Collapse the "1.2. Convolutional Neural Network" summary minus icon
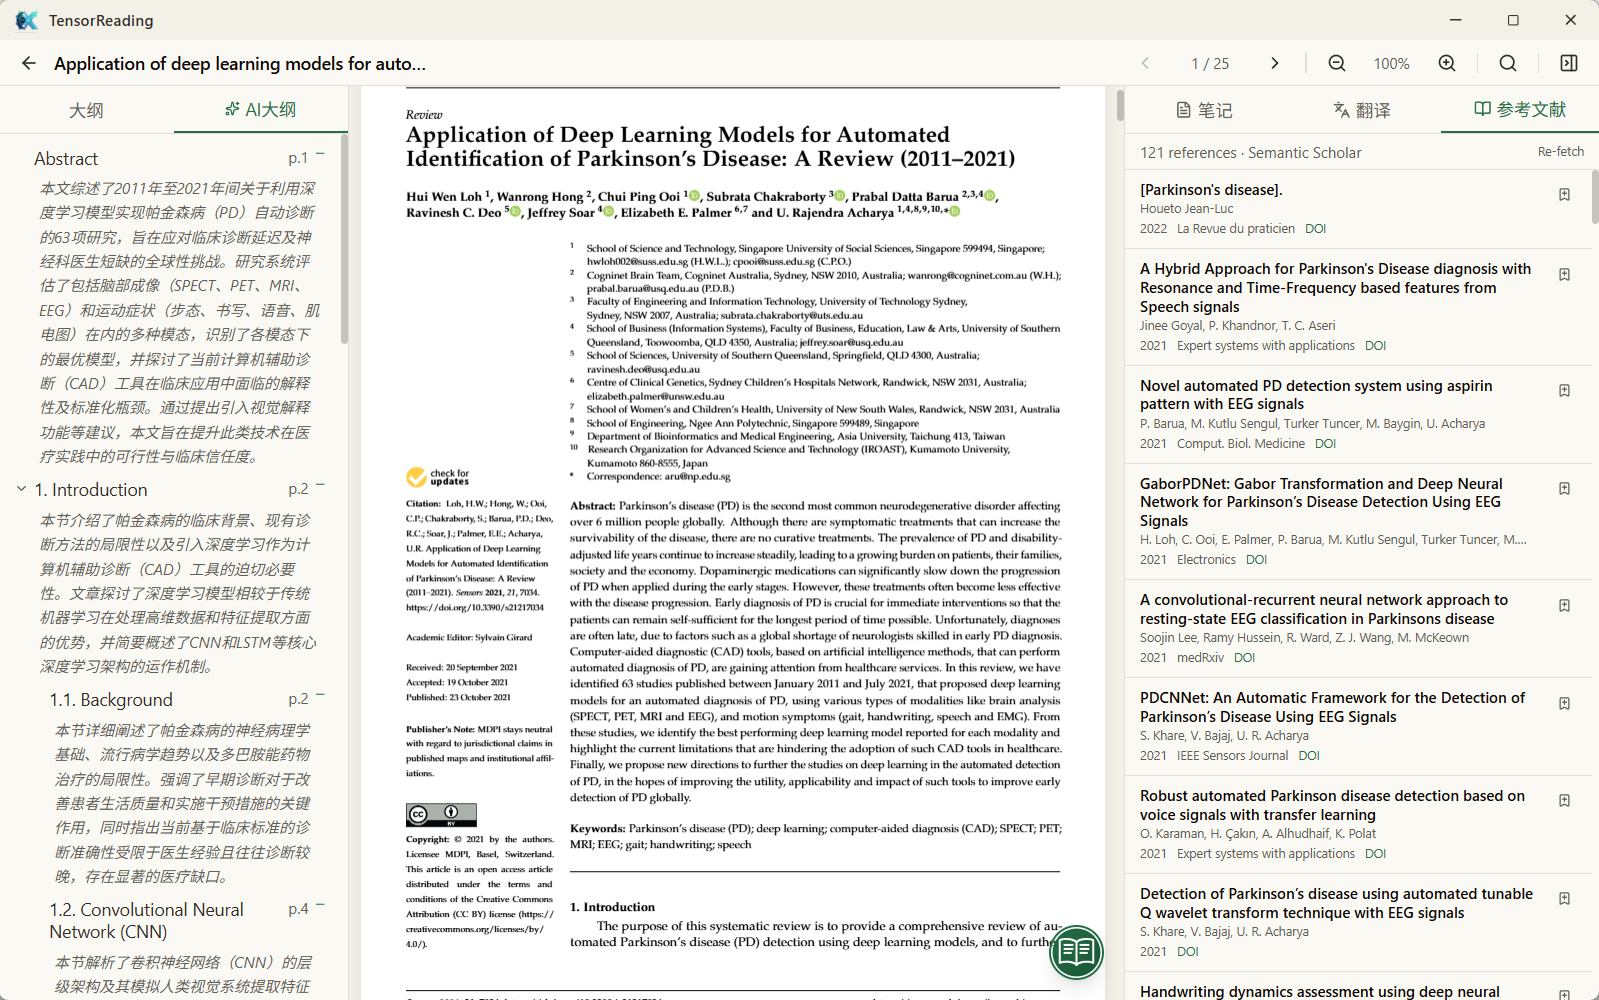Image resolution: width=1599 pixels, height=1000 pixels. click(x=320, y=906)
